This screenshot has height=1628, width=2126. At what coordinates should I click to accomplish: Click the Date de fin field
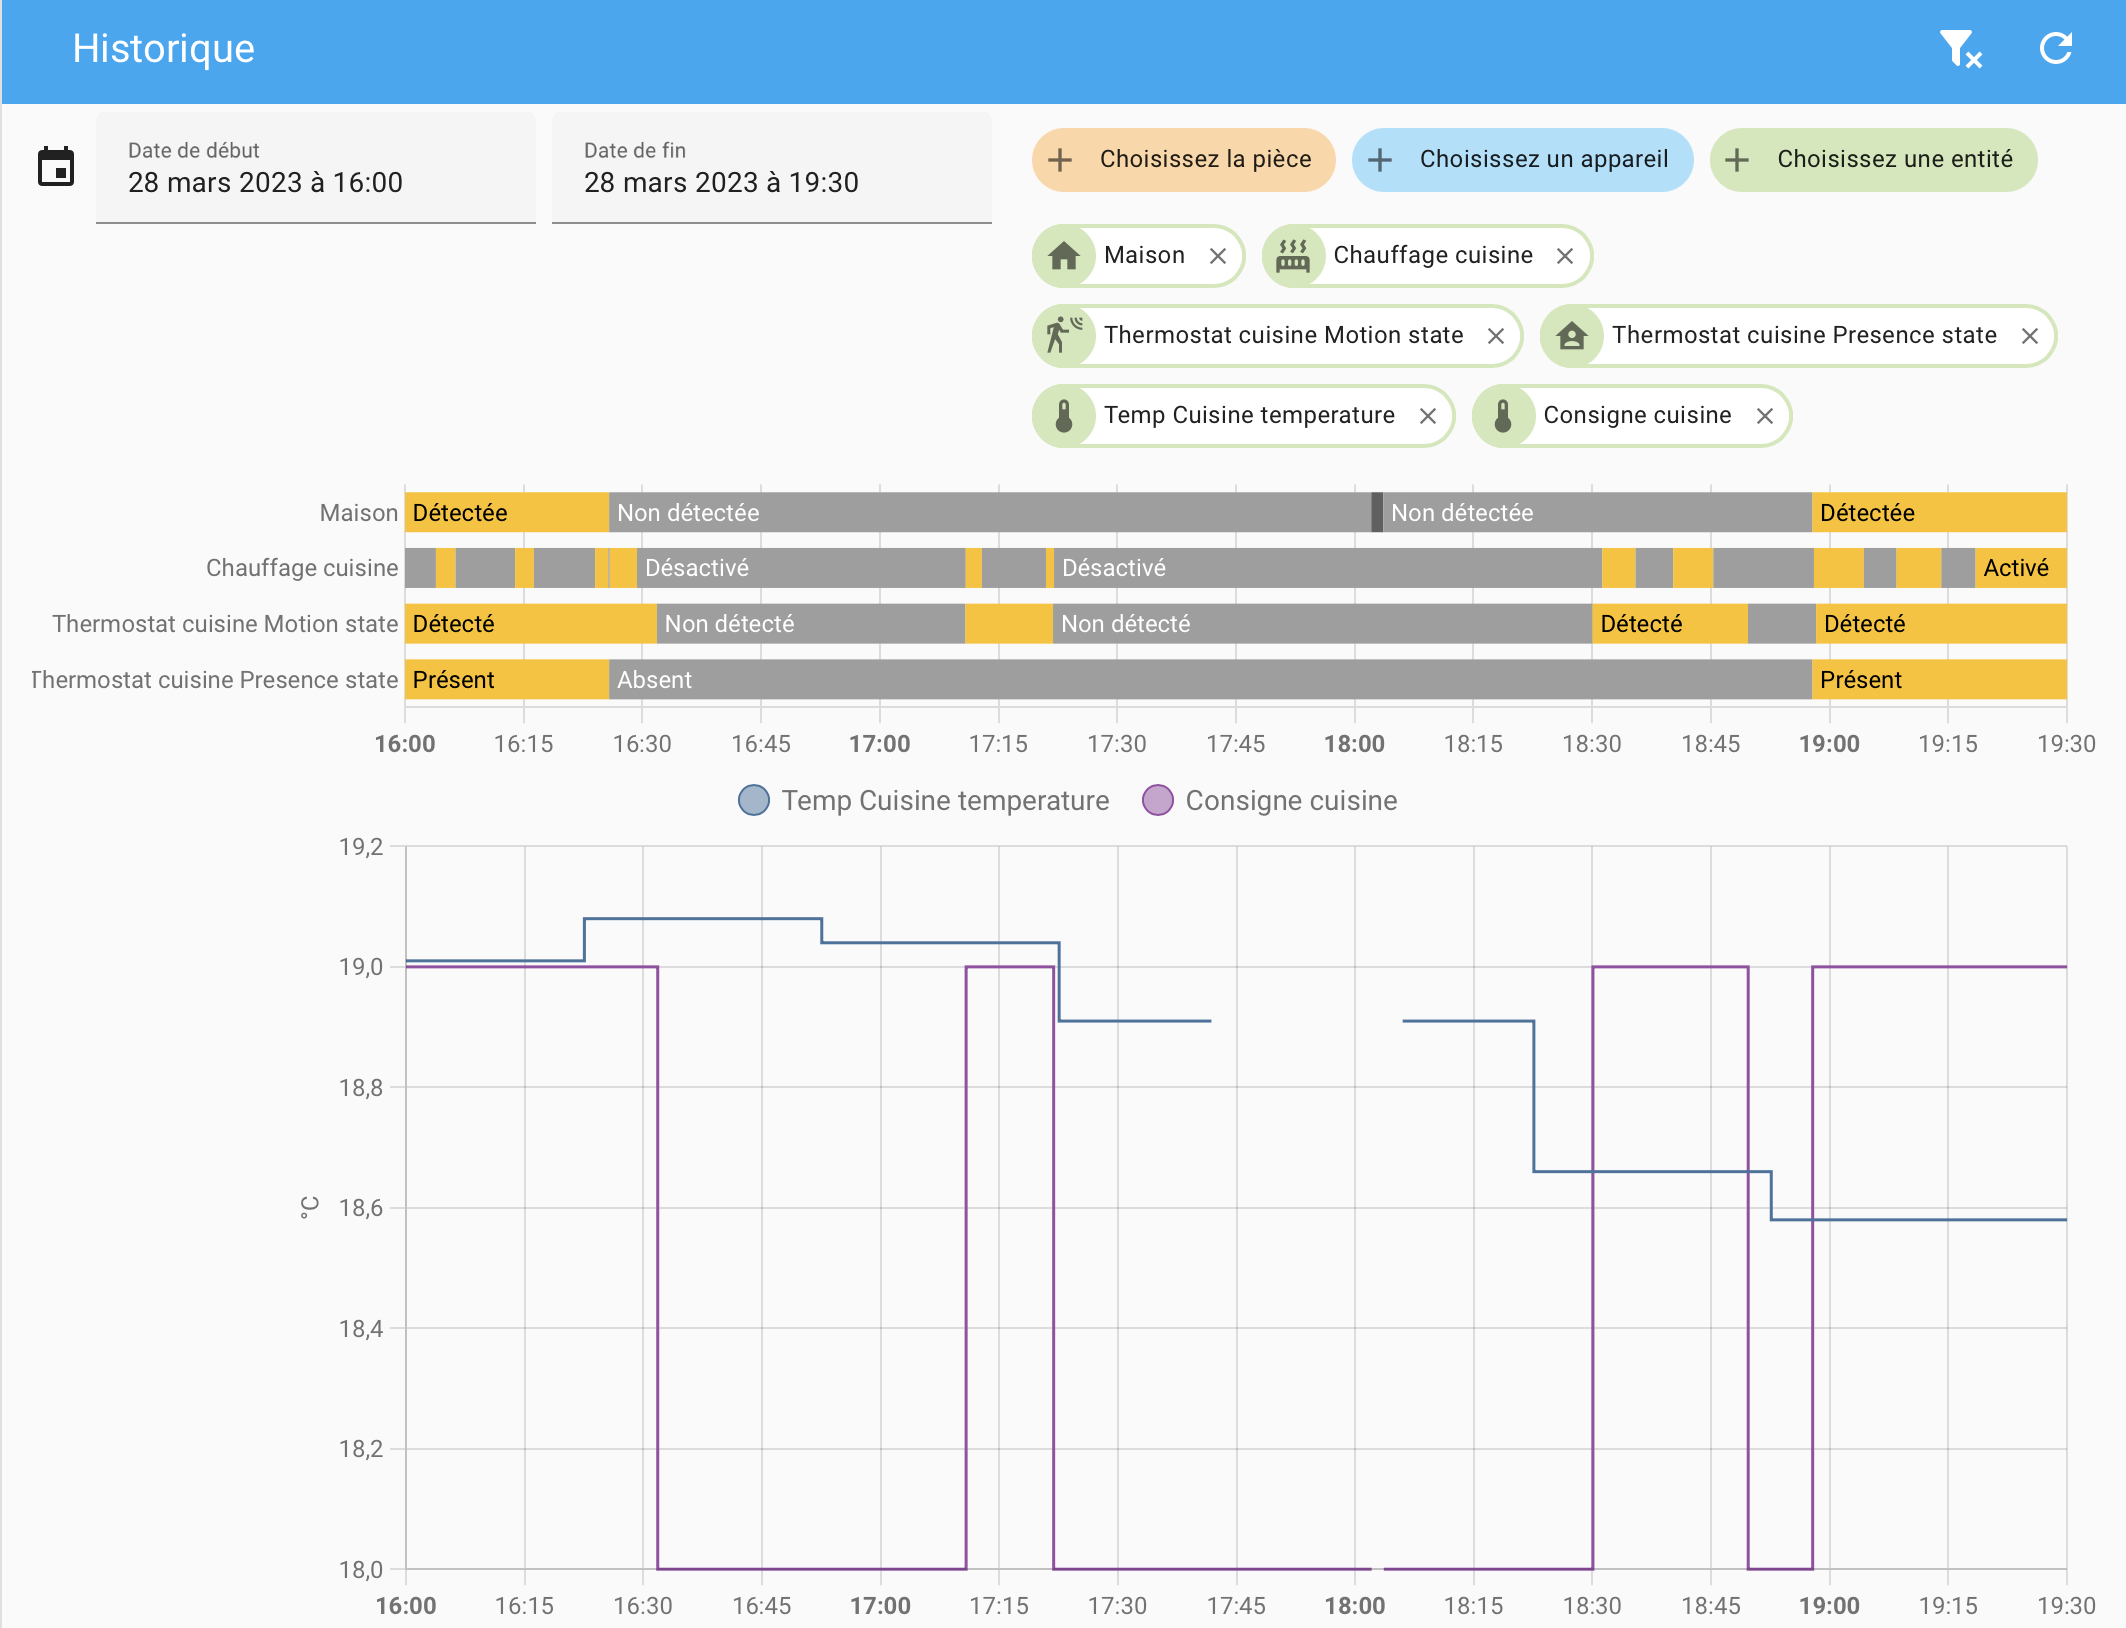[x=771, y=168]
